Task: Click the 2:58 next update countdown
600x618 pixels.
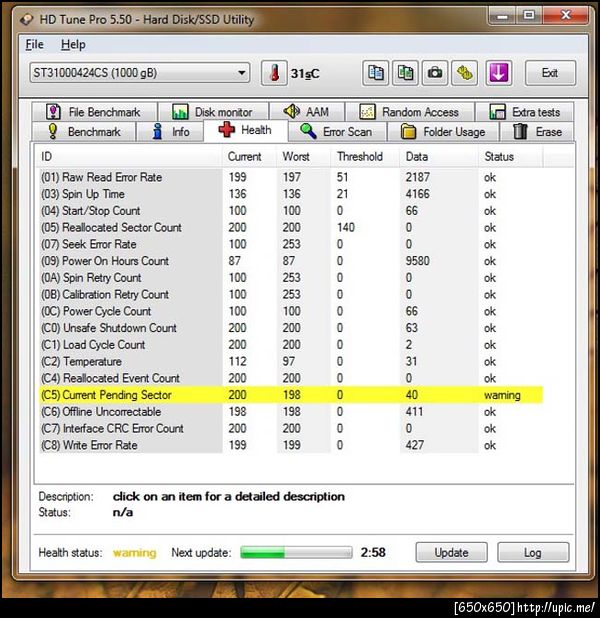Action: [373, 552]
